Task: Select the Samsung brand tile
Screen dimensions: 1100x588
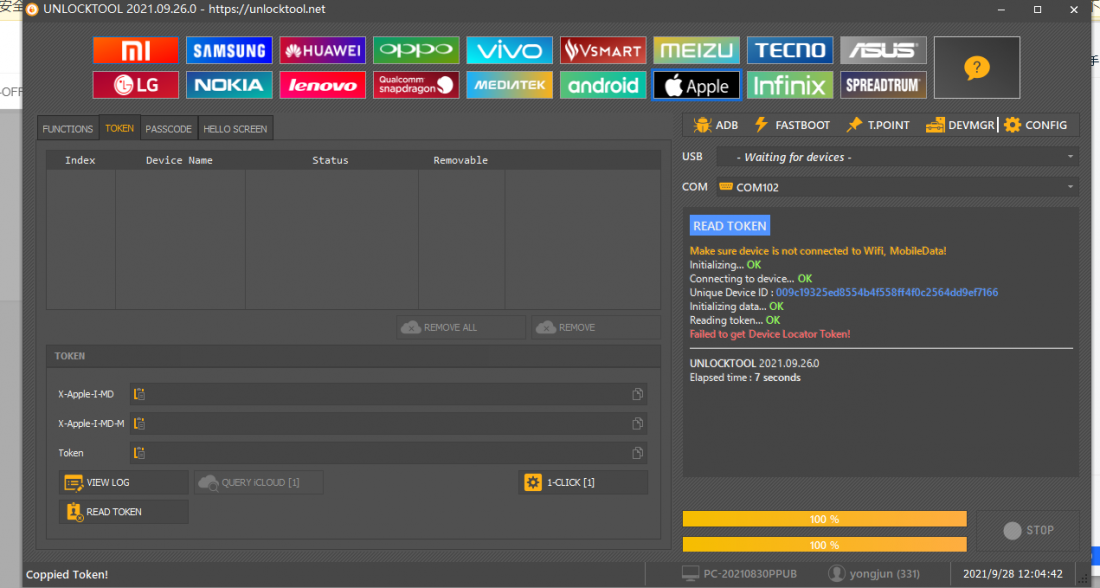Action: [x=229, y=51]
